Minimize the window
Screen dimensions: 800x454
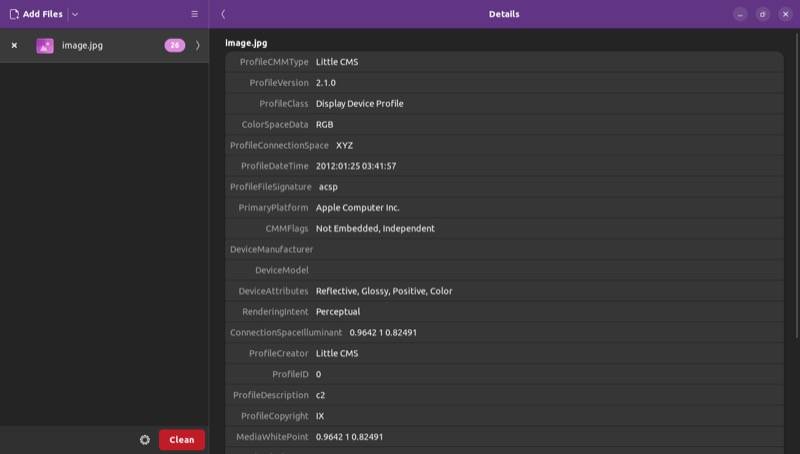[740, 14]
